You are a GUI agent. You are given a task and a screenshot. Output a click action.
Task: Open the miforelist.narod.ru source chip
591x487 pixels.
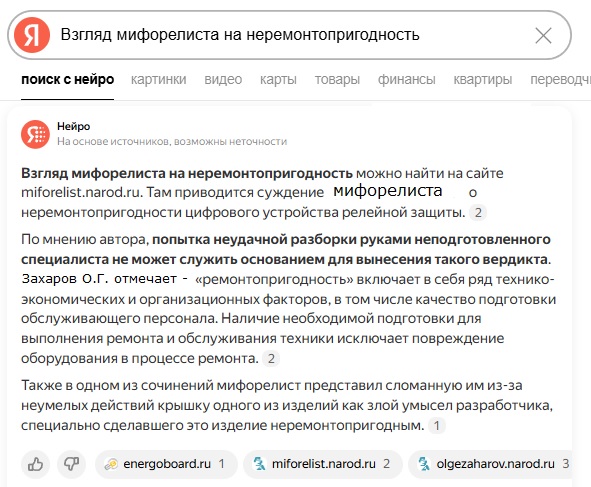pyautogui.click(x=323, y=464)
